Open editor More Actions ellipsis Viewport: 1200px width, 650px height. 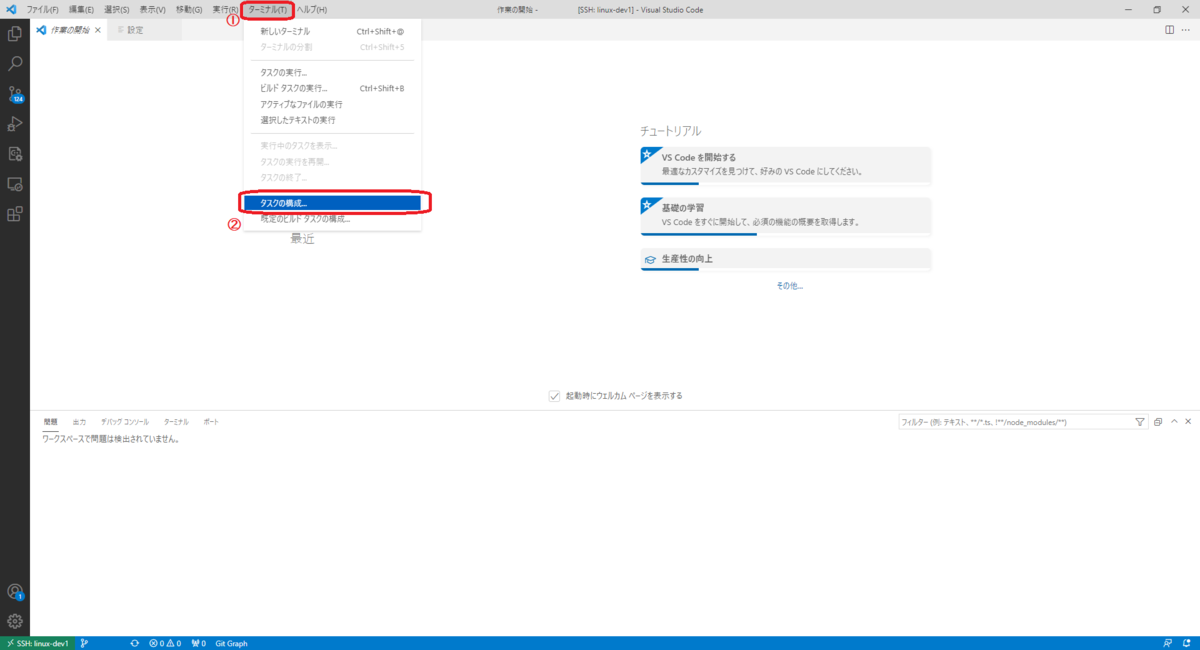[1187, 30]
